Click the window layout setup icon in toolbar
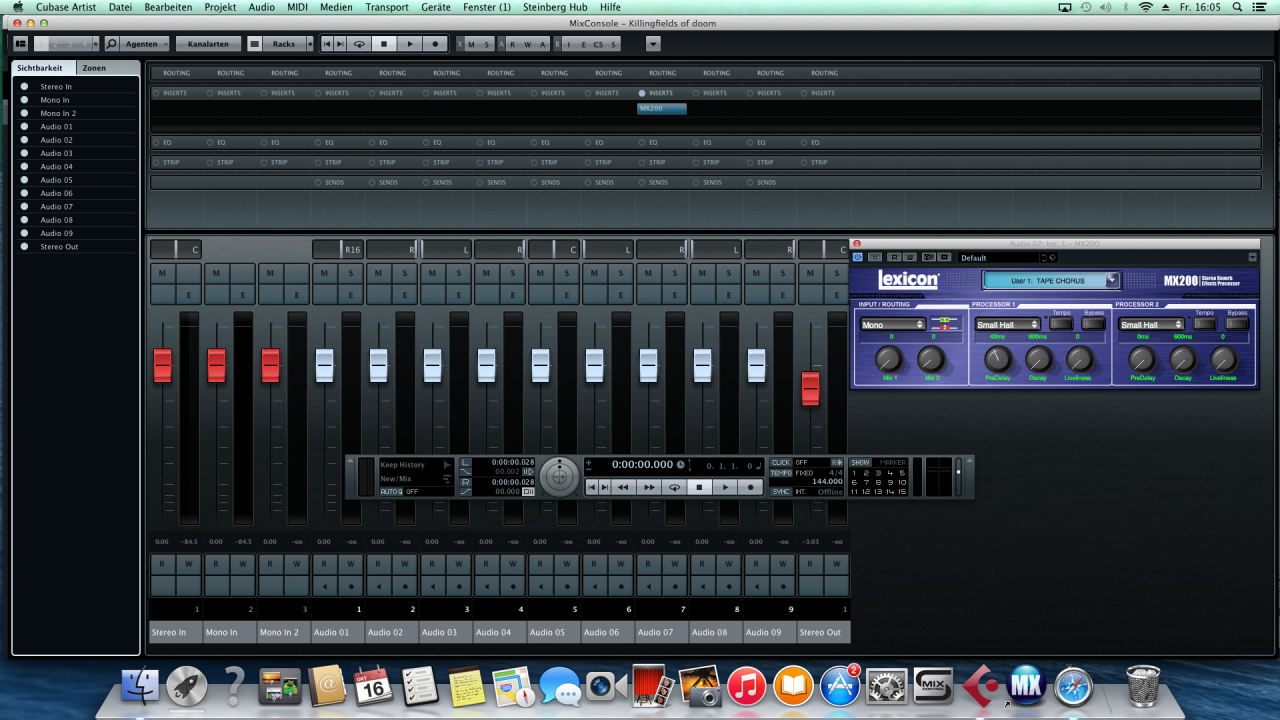The height and width of the screenshot is (720, 1280). pyautogui.click(x=20, y=44)
